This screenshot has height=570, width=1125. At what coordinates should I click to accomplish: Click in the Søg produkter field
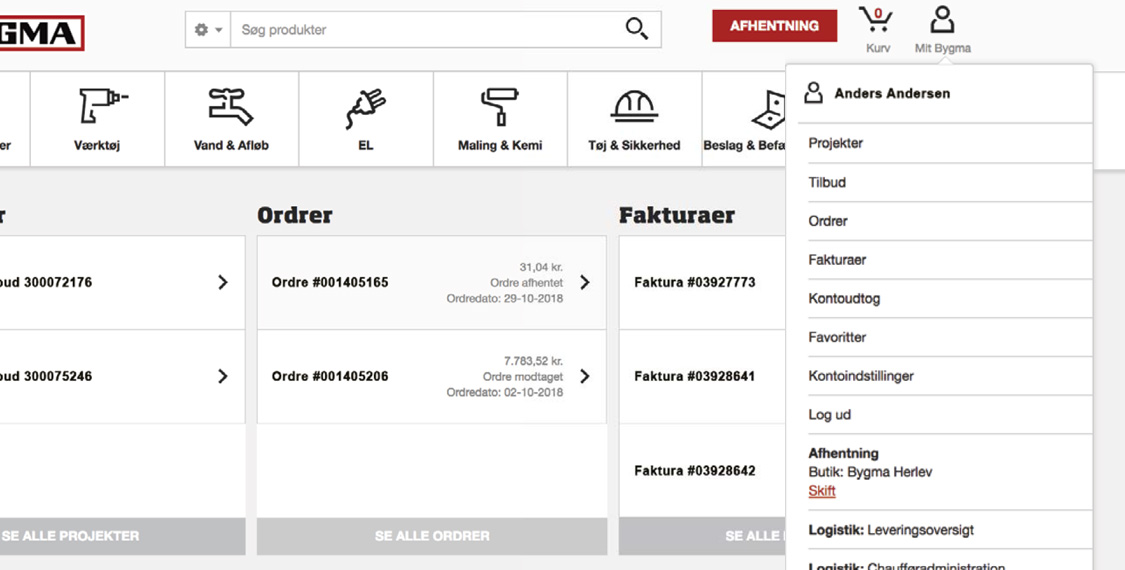(x=425, y=30)
